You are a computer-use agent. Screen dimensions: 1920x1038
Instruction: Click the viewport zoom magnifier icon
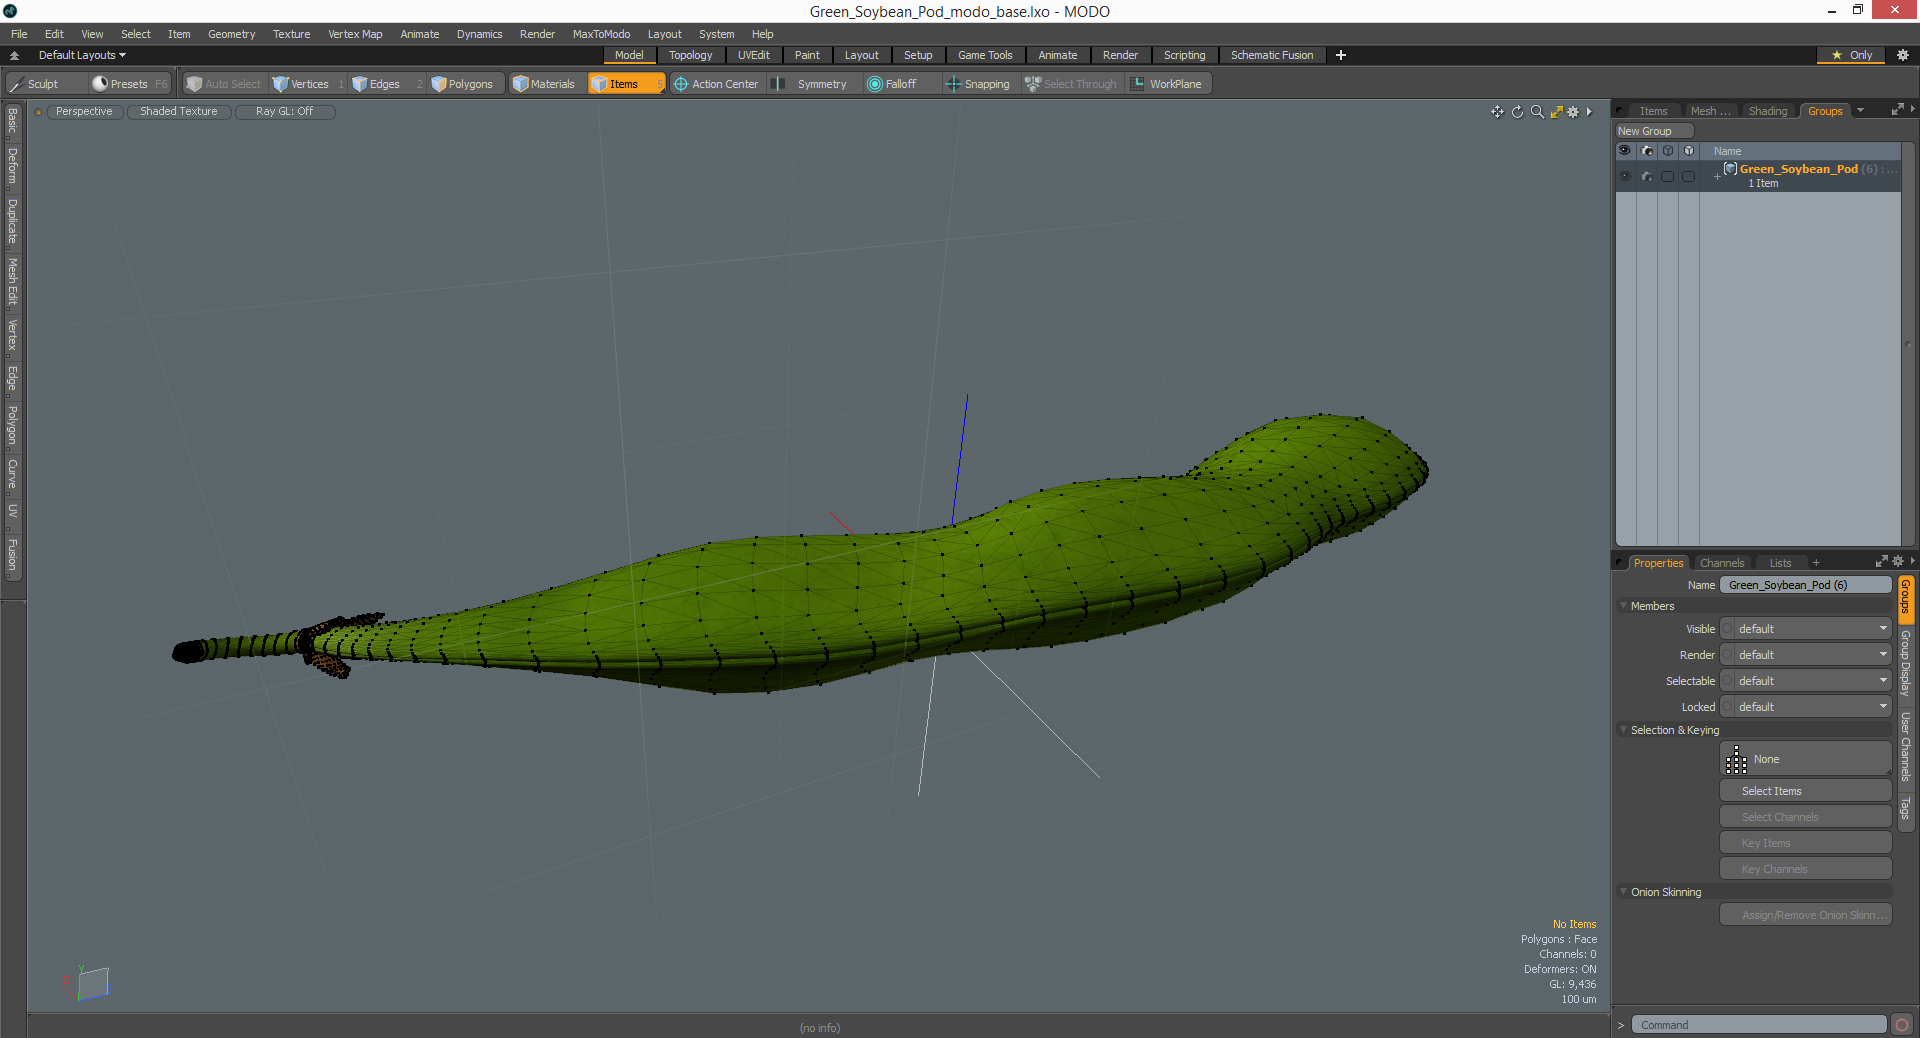coord(1537,112)
